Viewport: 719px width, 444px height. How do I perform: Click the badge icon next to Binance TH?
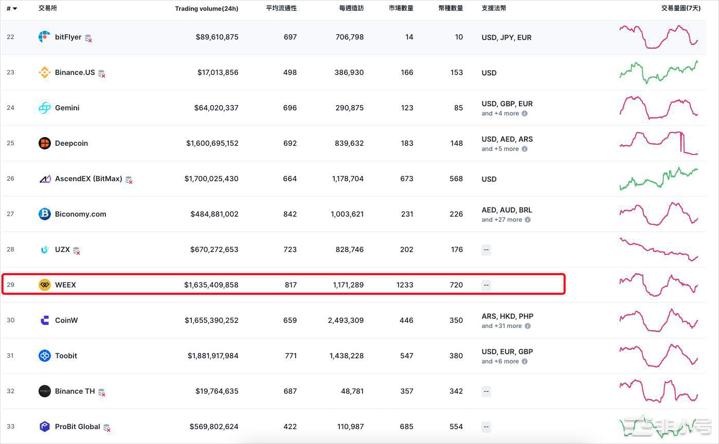(102, 393)
